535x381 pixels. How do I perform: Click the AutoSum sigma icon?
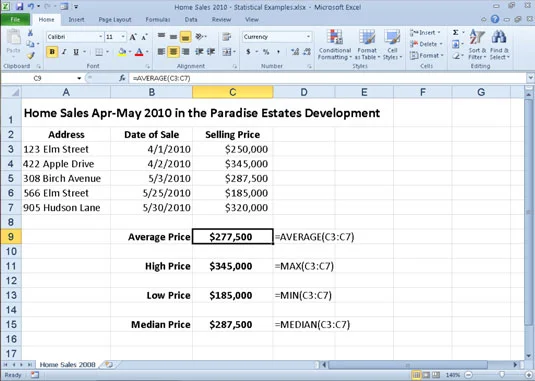tap(456, 33)
